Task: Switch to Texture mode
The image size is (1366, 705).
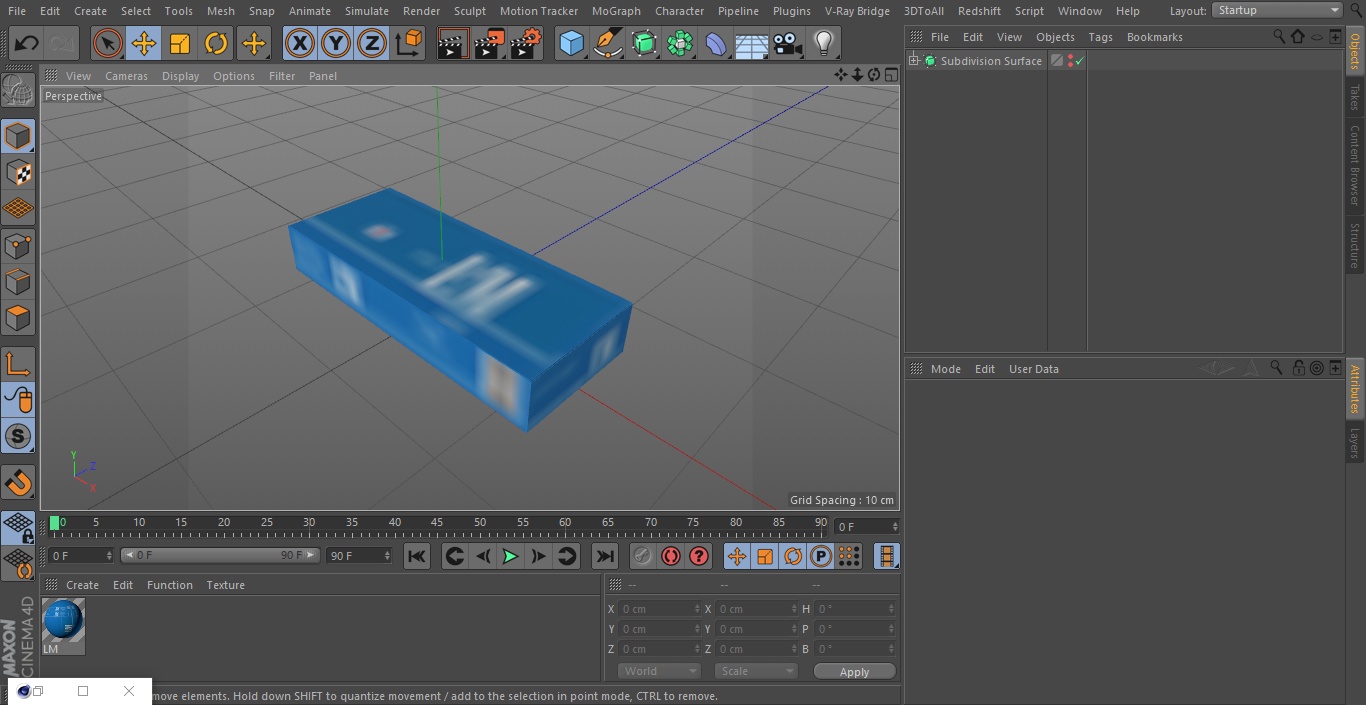Action: [18, 173]
